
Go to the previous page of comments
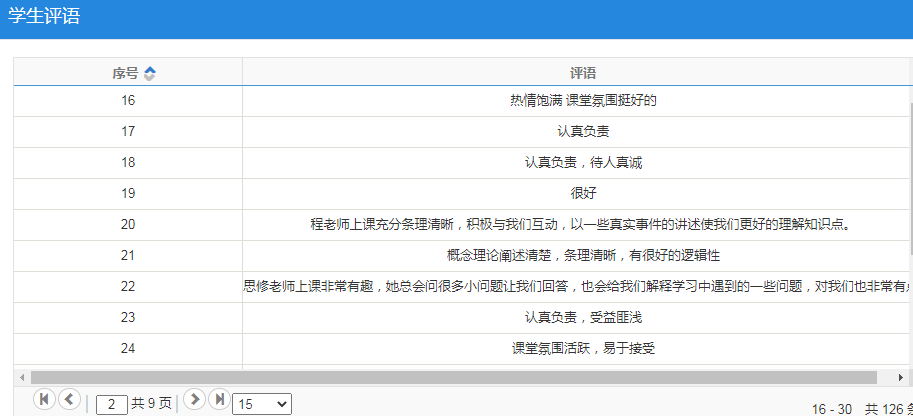coord(69,399)
